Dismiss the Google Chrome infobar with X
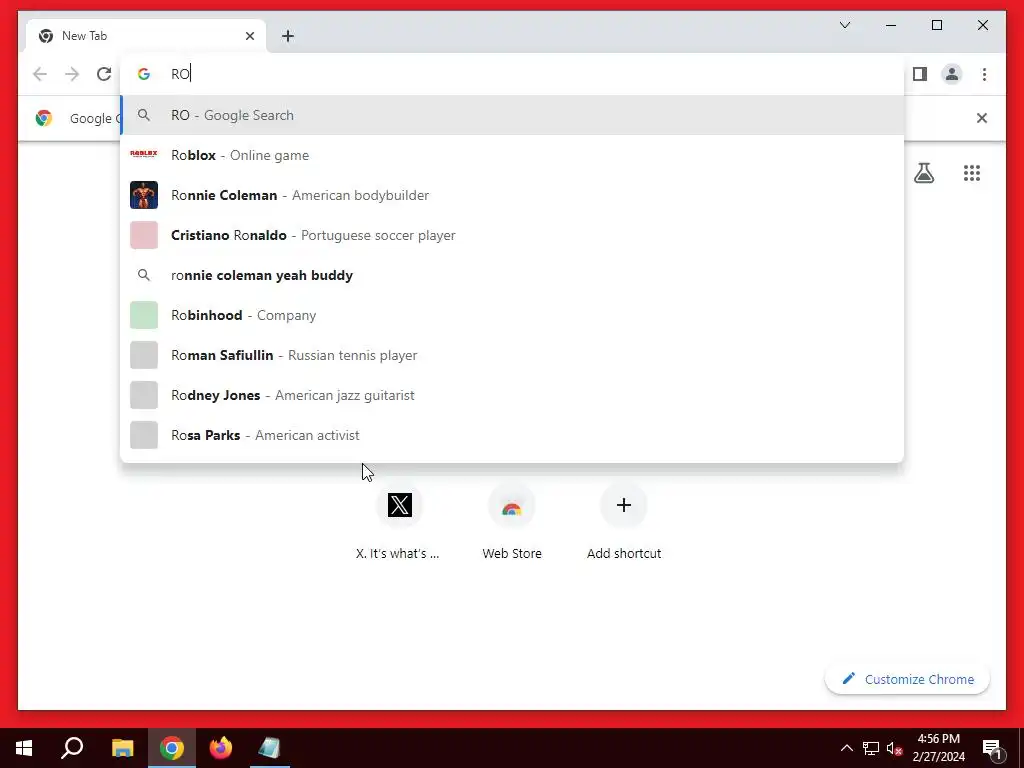The image size is (1024, 768). point(982,118)
